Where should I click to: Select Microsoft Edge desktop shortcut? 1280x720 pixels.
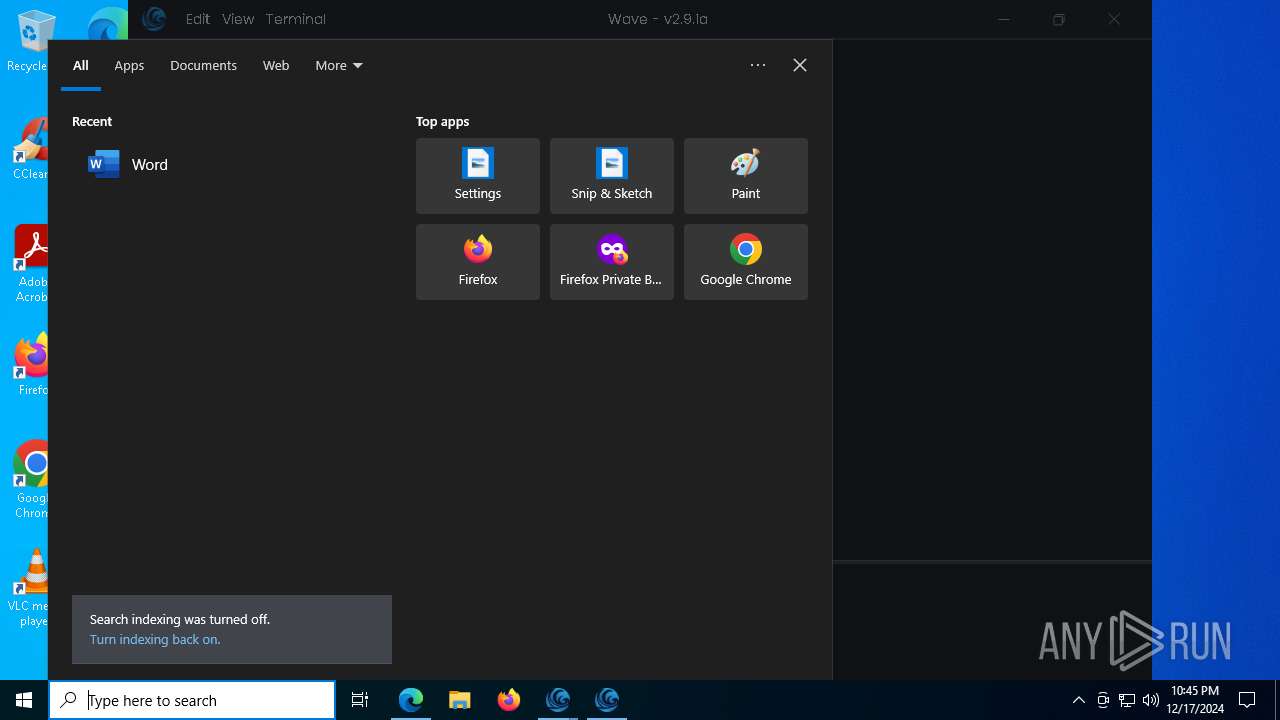tap(107, 25)
